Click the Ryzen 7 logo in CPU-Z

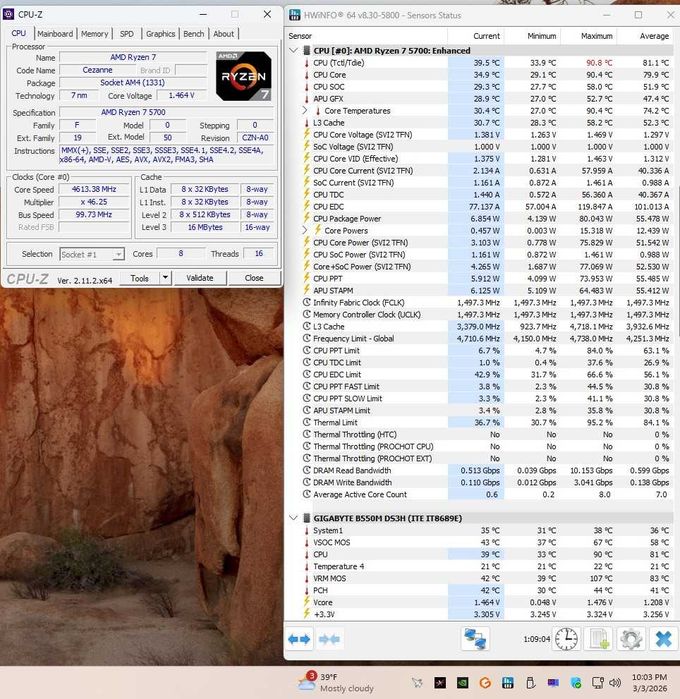pyautogui.click(x=243, y=76)
